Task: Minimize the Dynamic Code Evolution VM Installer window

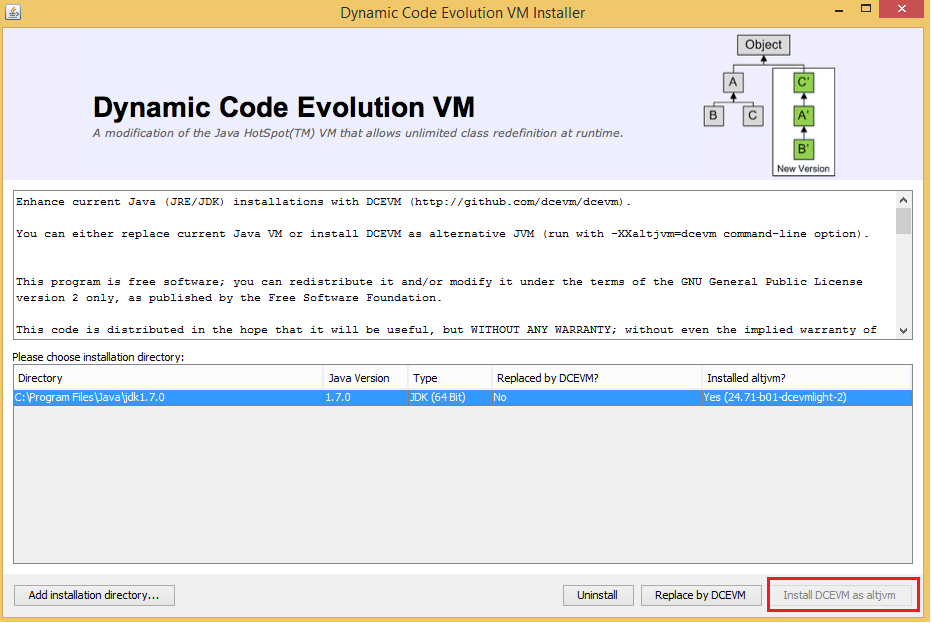Action: pyautogui.click(x=838, y=10)
